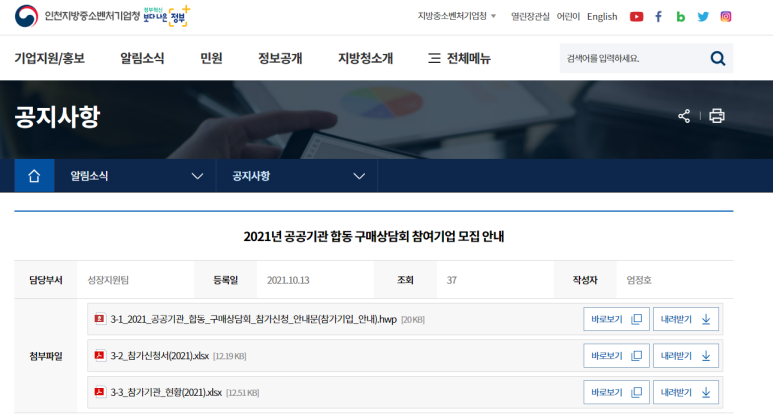
Task: Click the 정부혁신 보다나은 정부 logo
Action: point(167,16)
